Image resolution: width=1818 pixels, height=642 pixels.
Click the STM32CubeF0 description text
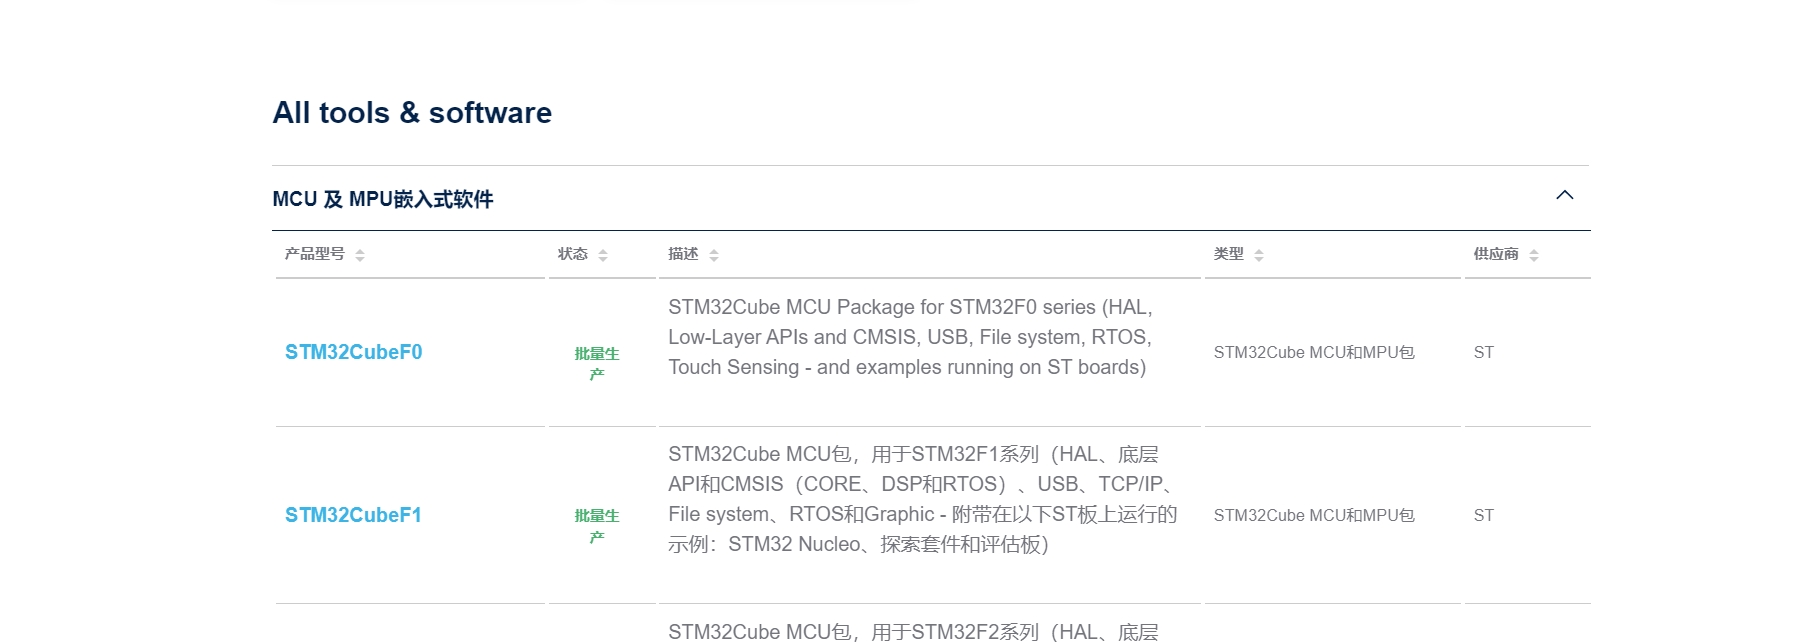(x=910, y=337)
